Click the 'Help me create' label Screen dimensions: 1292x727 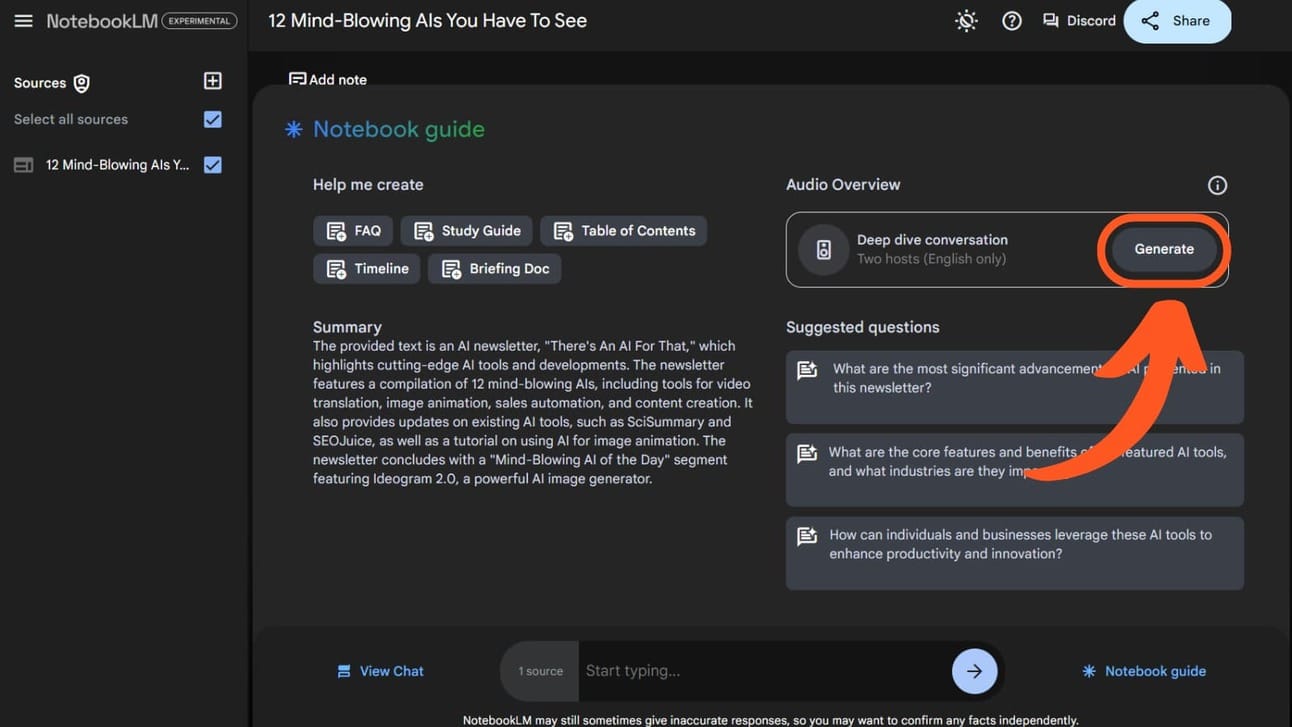(368, 185)
